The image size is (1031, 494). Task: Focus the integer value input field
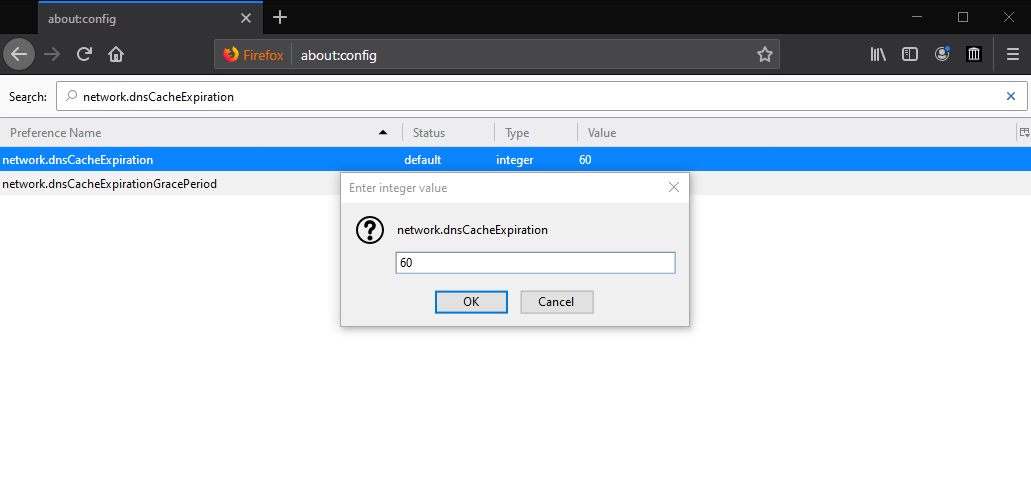point(535,263)
